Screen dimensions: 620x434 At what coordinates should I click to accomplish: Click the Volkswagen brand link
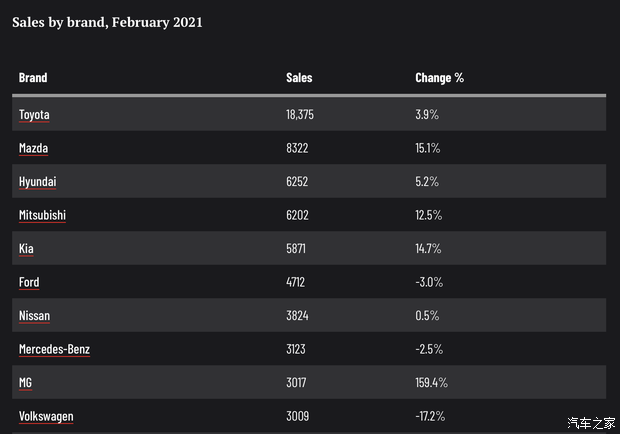(46, 416)
